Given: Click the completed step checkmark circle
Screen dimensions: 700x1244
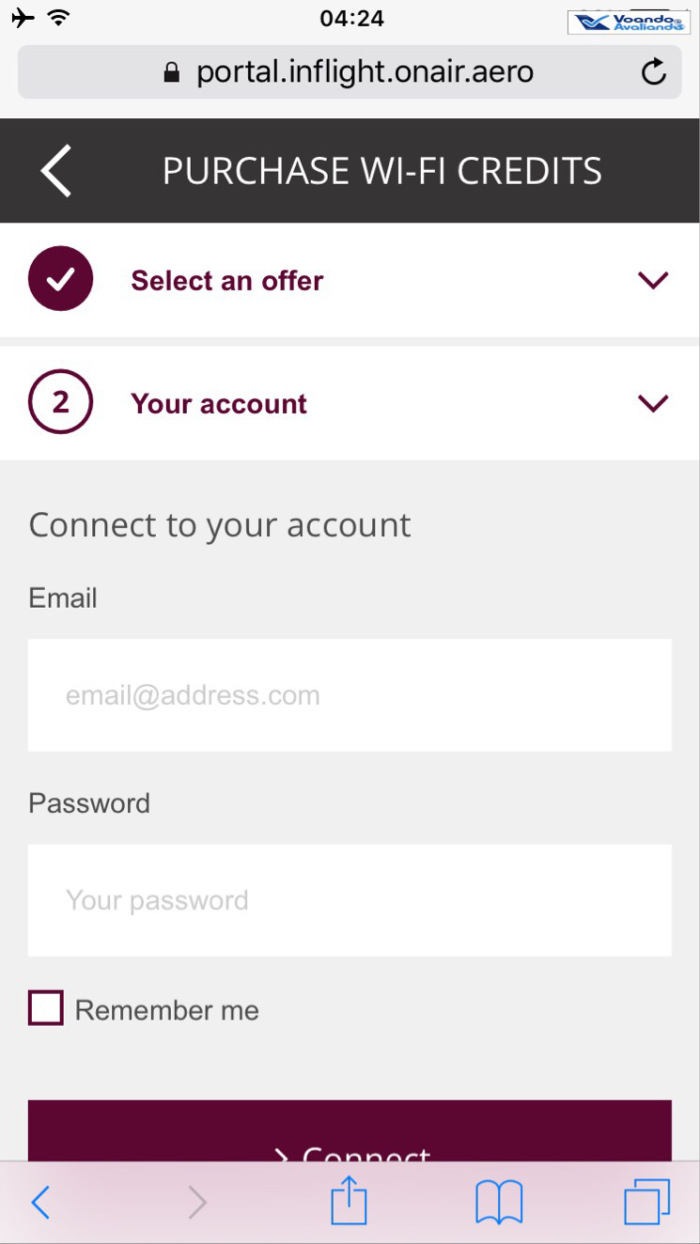Looking at the screenshot, I should [61, 280].
